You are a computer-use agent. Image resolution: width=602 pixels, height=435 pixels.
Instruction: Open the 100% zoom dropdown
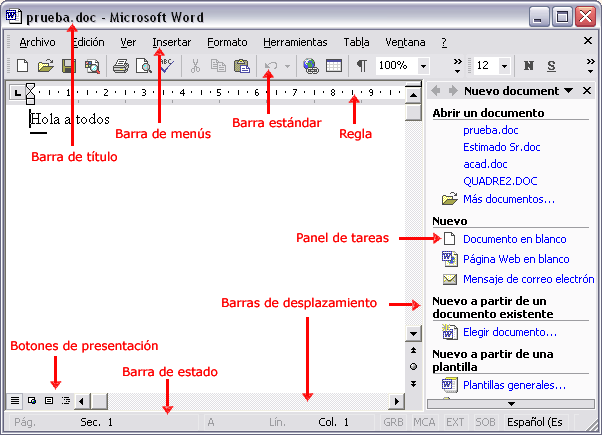coord(423,66)
